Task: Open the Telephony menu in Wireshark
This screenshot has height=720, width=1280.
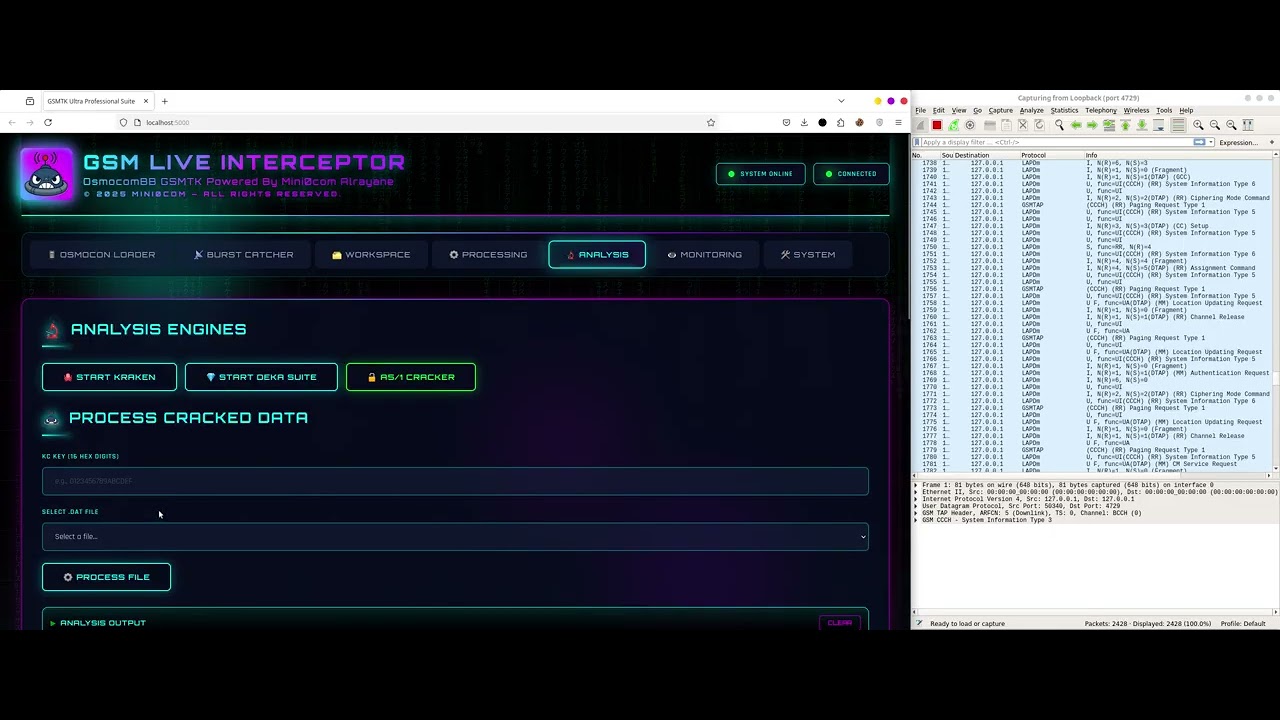Action: tap(1101, 110)
